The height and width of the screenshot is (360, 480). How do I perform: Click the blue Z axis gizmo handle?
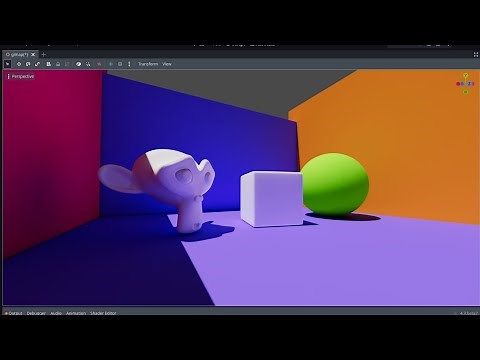[469, 84]
